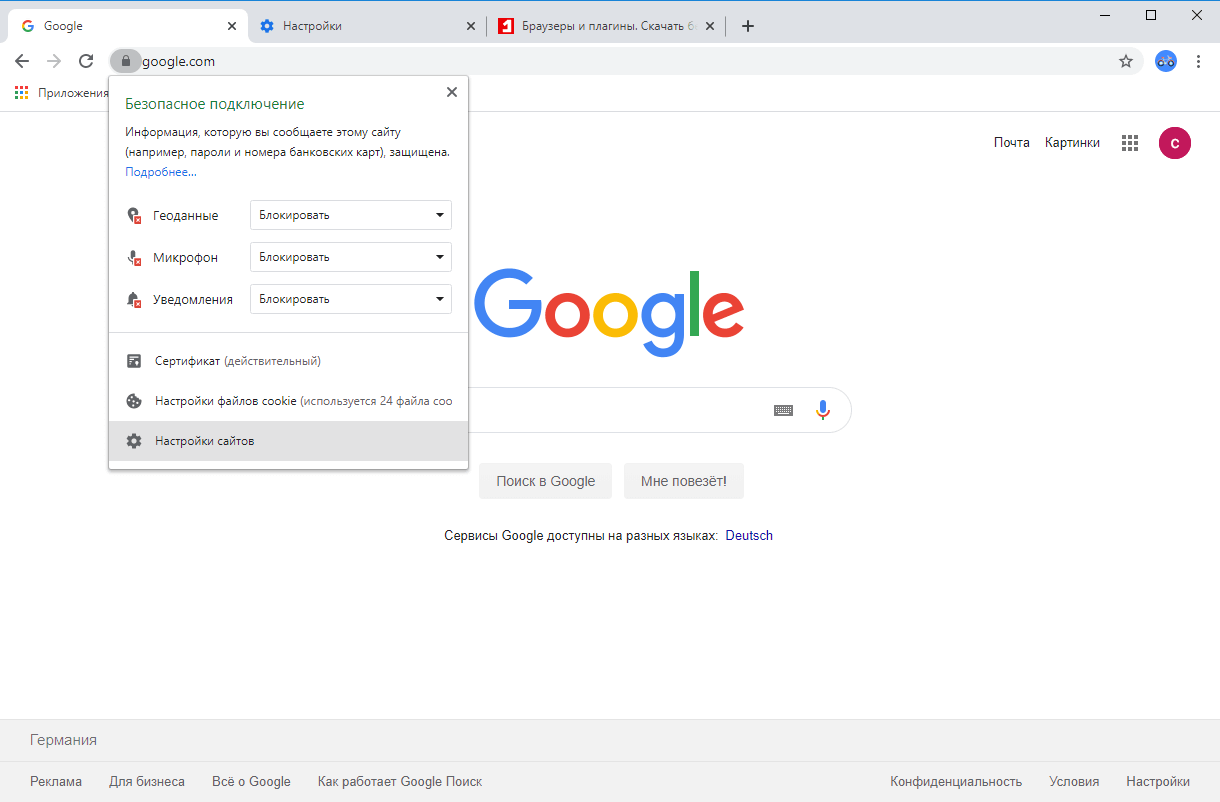Click the back navigation arrow

[22, 61]
